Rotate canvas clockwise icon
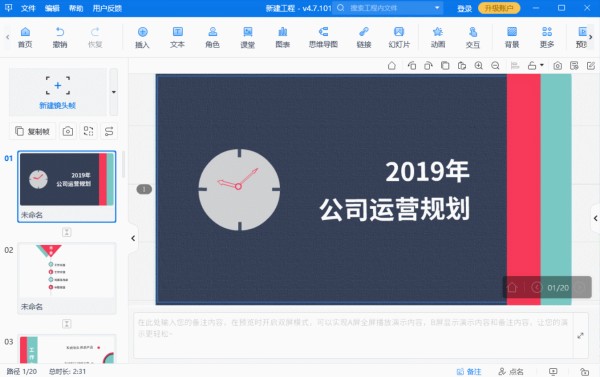The image size is (600, 377). [x=428, y=66]
